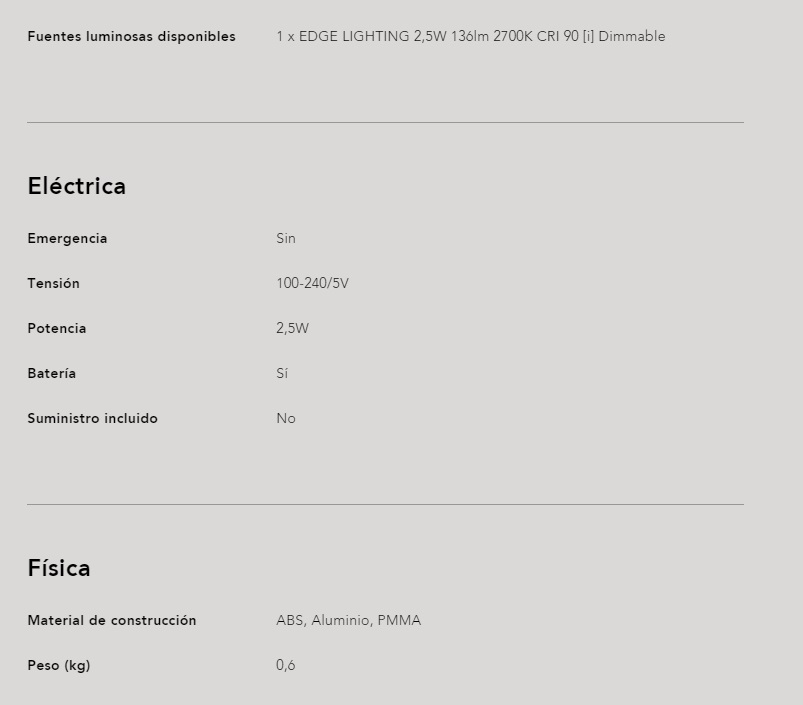Click the Potencia label
Image resolution: width=803 pixels, height=705 pixels.
57,328
